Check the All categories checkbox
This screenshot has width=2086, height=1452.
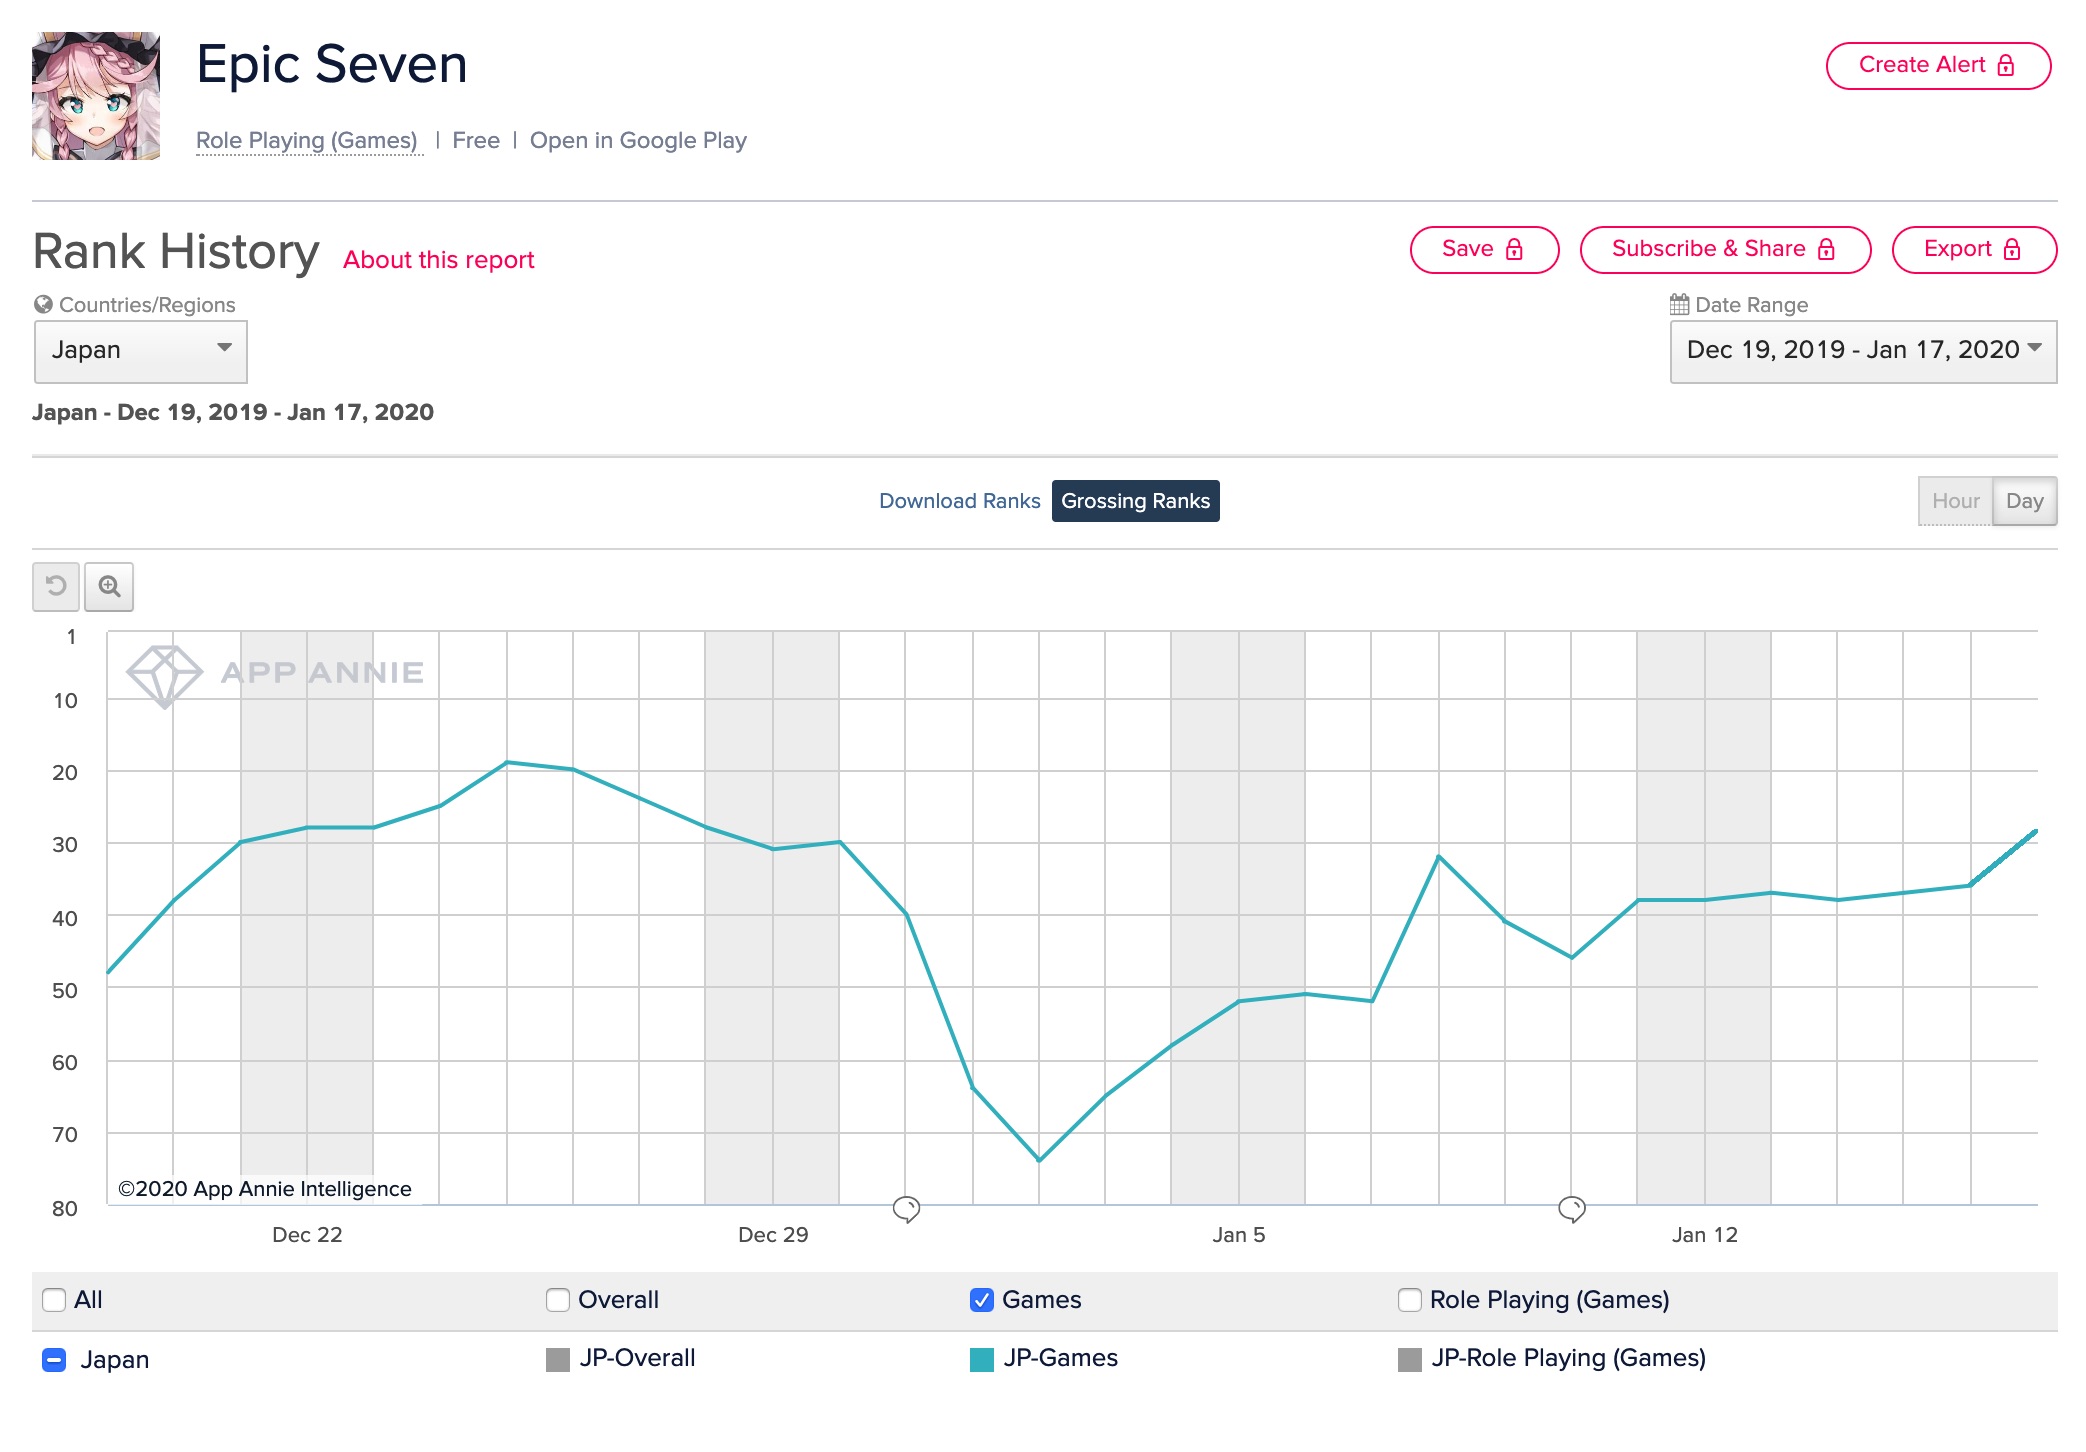pos(54,1300)
